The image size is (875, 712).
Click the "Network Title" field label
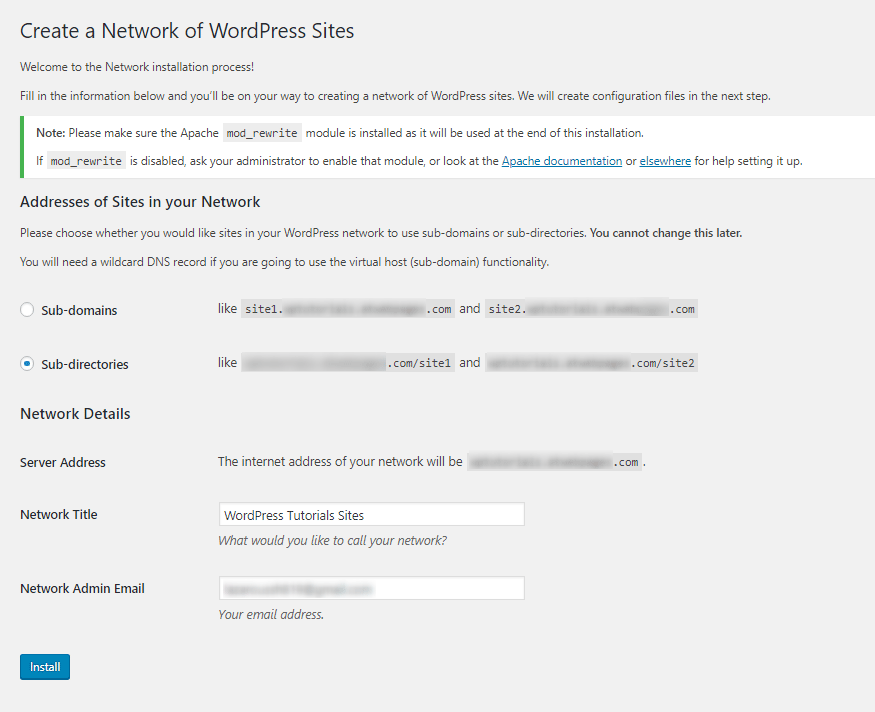click(x=59, y=515)
